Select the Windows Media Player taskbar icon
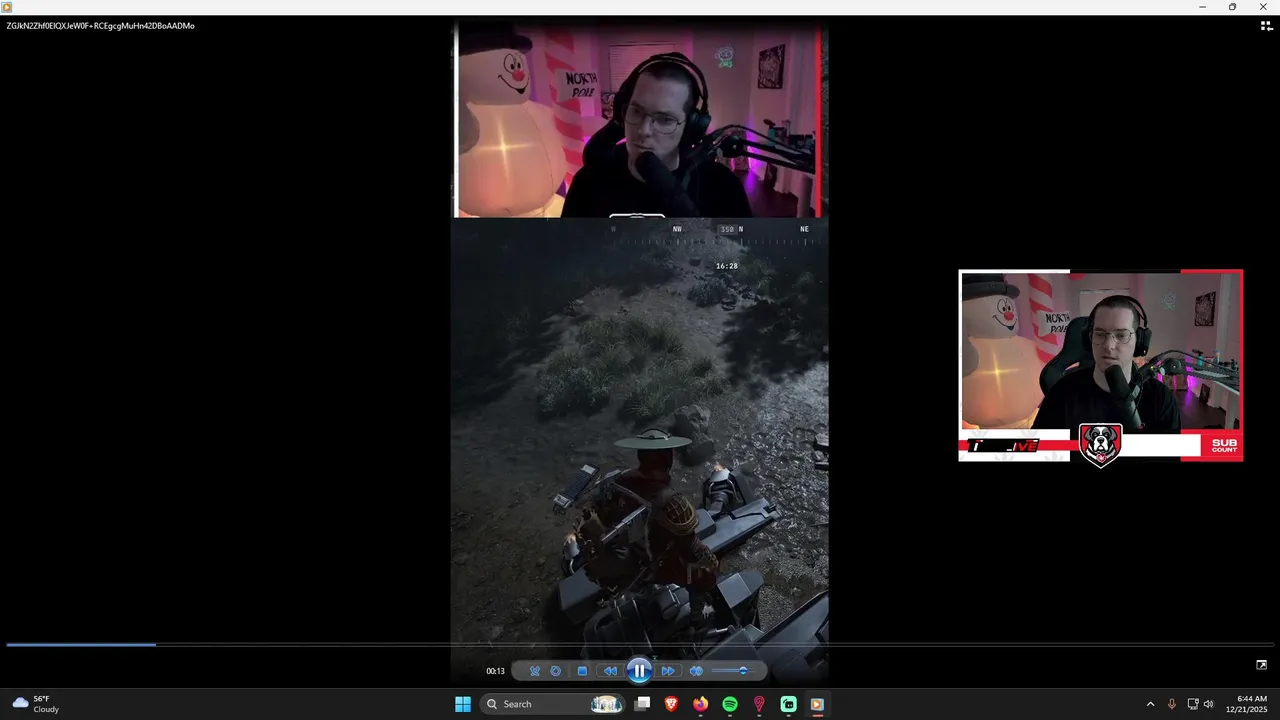 tap(817, 704)
